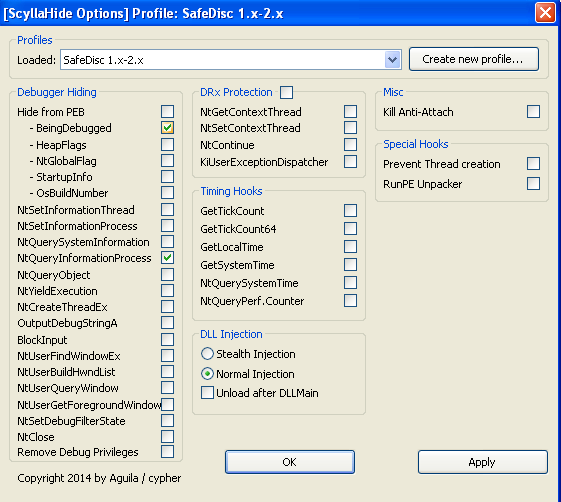Select Stealth Injection radio button

pos(207,354)
